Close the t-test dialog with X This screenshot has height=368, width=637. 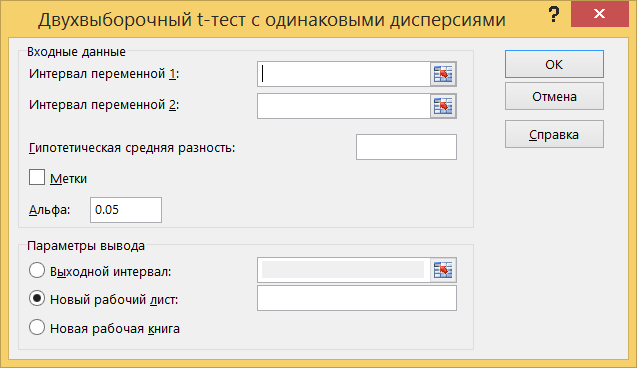(600, 14)
